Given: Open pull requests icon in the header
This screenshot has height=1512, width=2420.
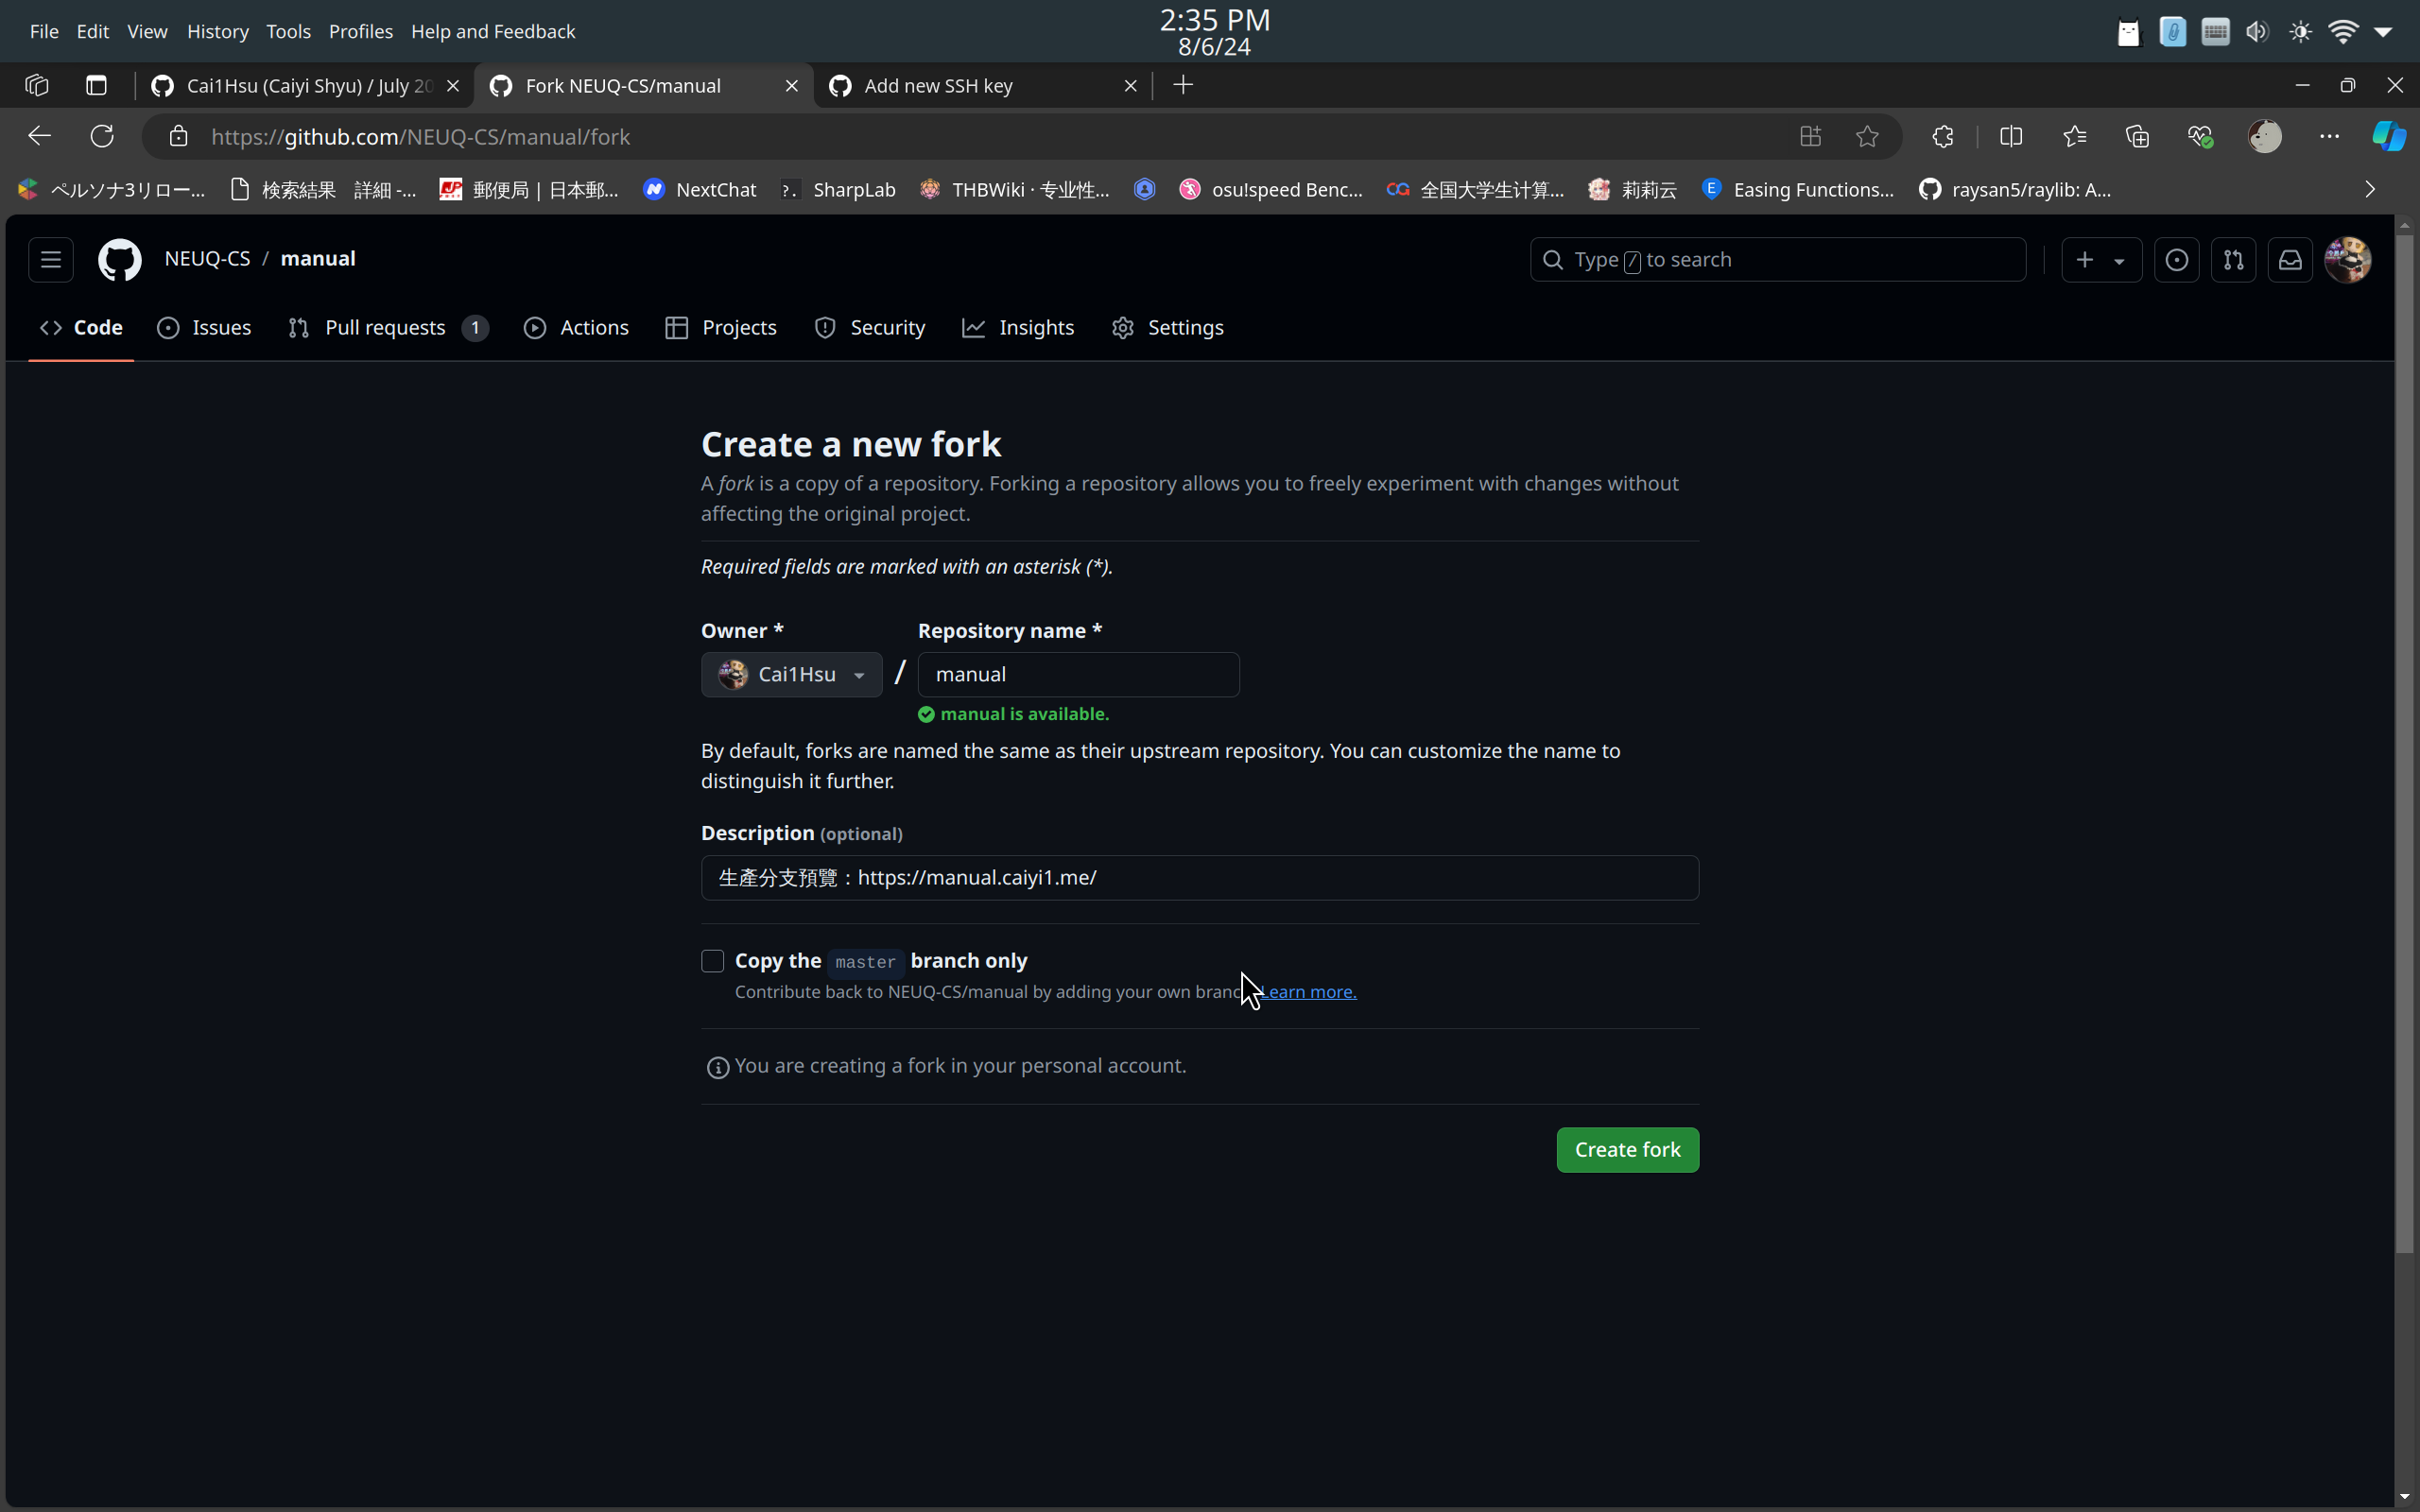Looking at the screenshot, I should (2233, 260).
